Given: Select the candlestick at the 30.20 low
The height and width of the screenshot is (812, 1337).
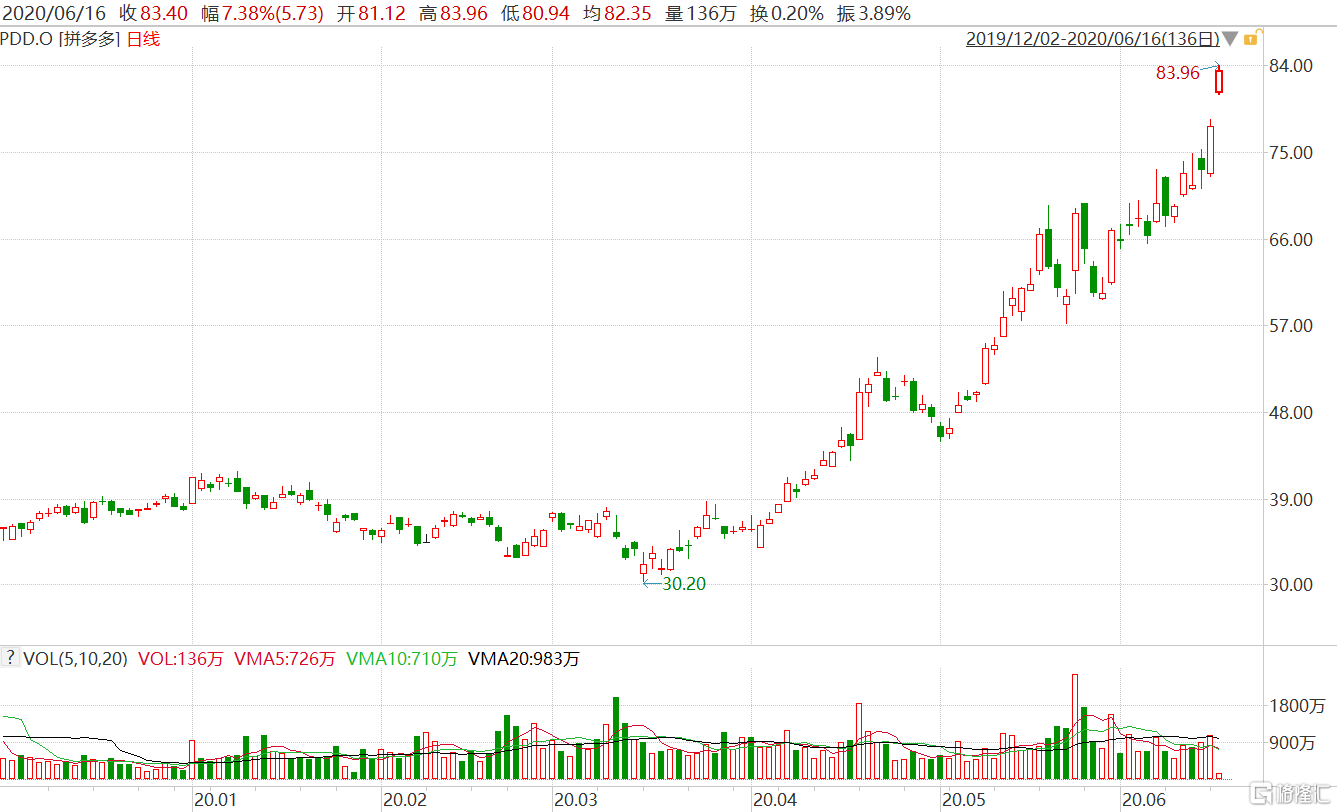Looking at the screenshot, I should (643, 567).
